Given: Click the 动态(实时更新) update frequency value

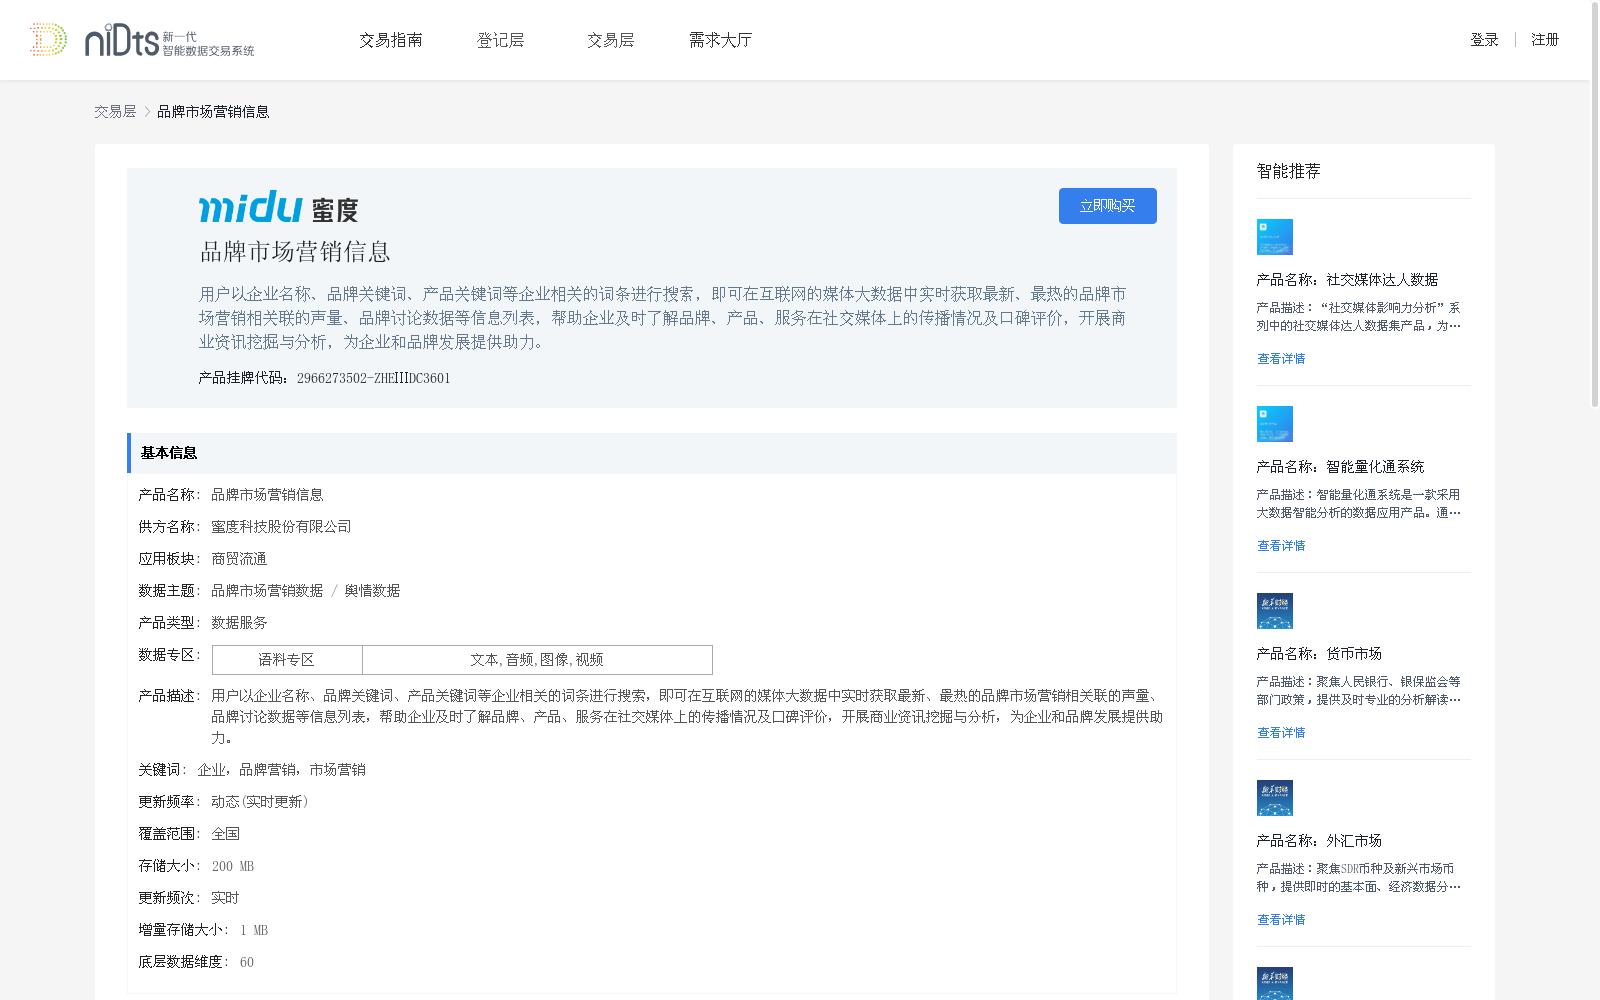Looking at the screenshot, I should pos(260,802).
